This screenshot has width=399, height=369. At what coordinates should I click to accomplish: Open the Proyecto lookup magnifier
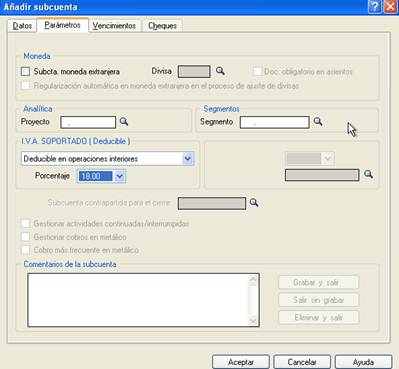(x=124, y=121)
